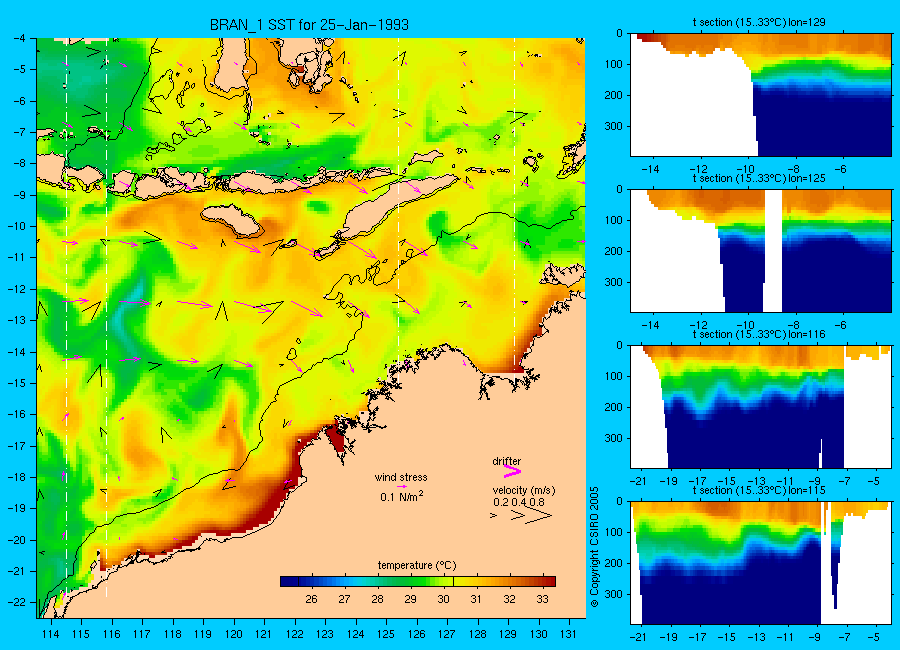Click the '-21' axis label below the lon=116 section

638,481
